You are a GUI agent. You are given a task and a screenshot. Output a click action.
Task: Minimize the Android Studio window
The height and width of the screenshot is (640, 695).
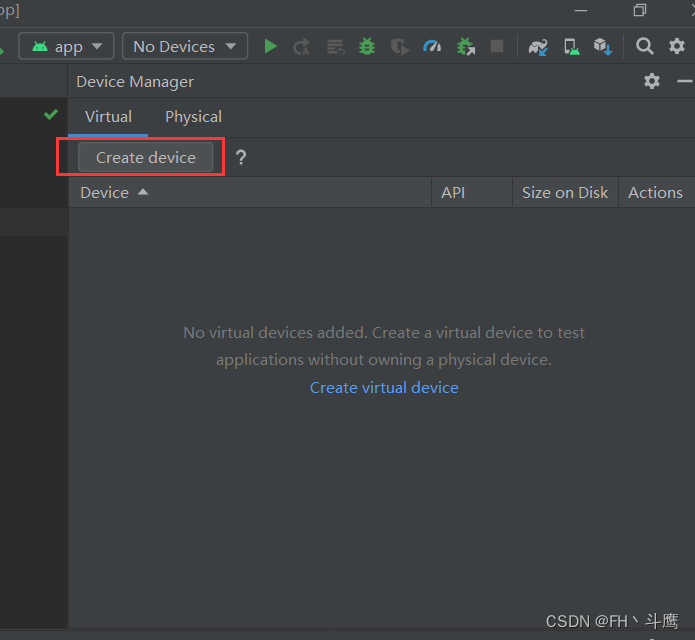[581, 10]
